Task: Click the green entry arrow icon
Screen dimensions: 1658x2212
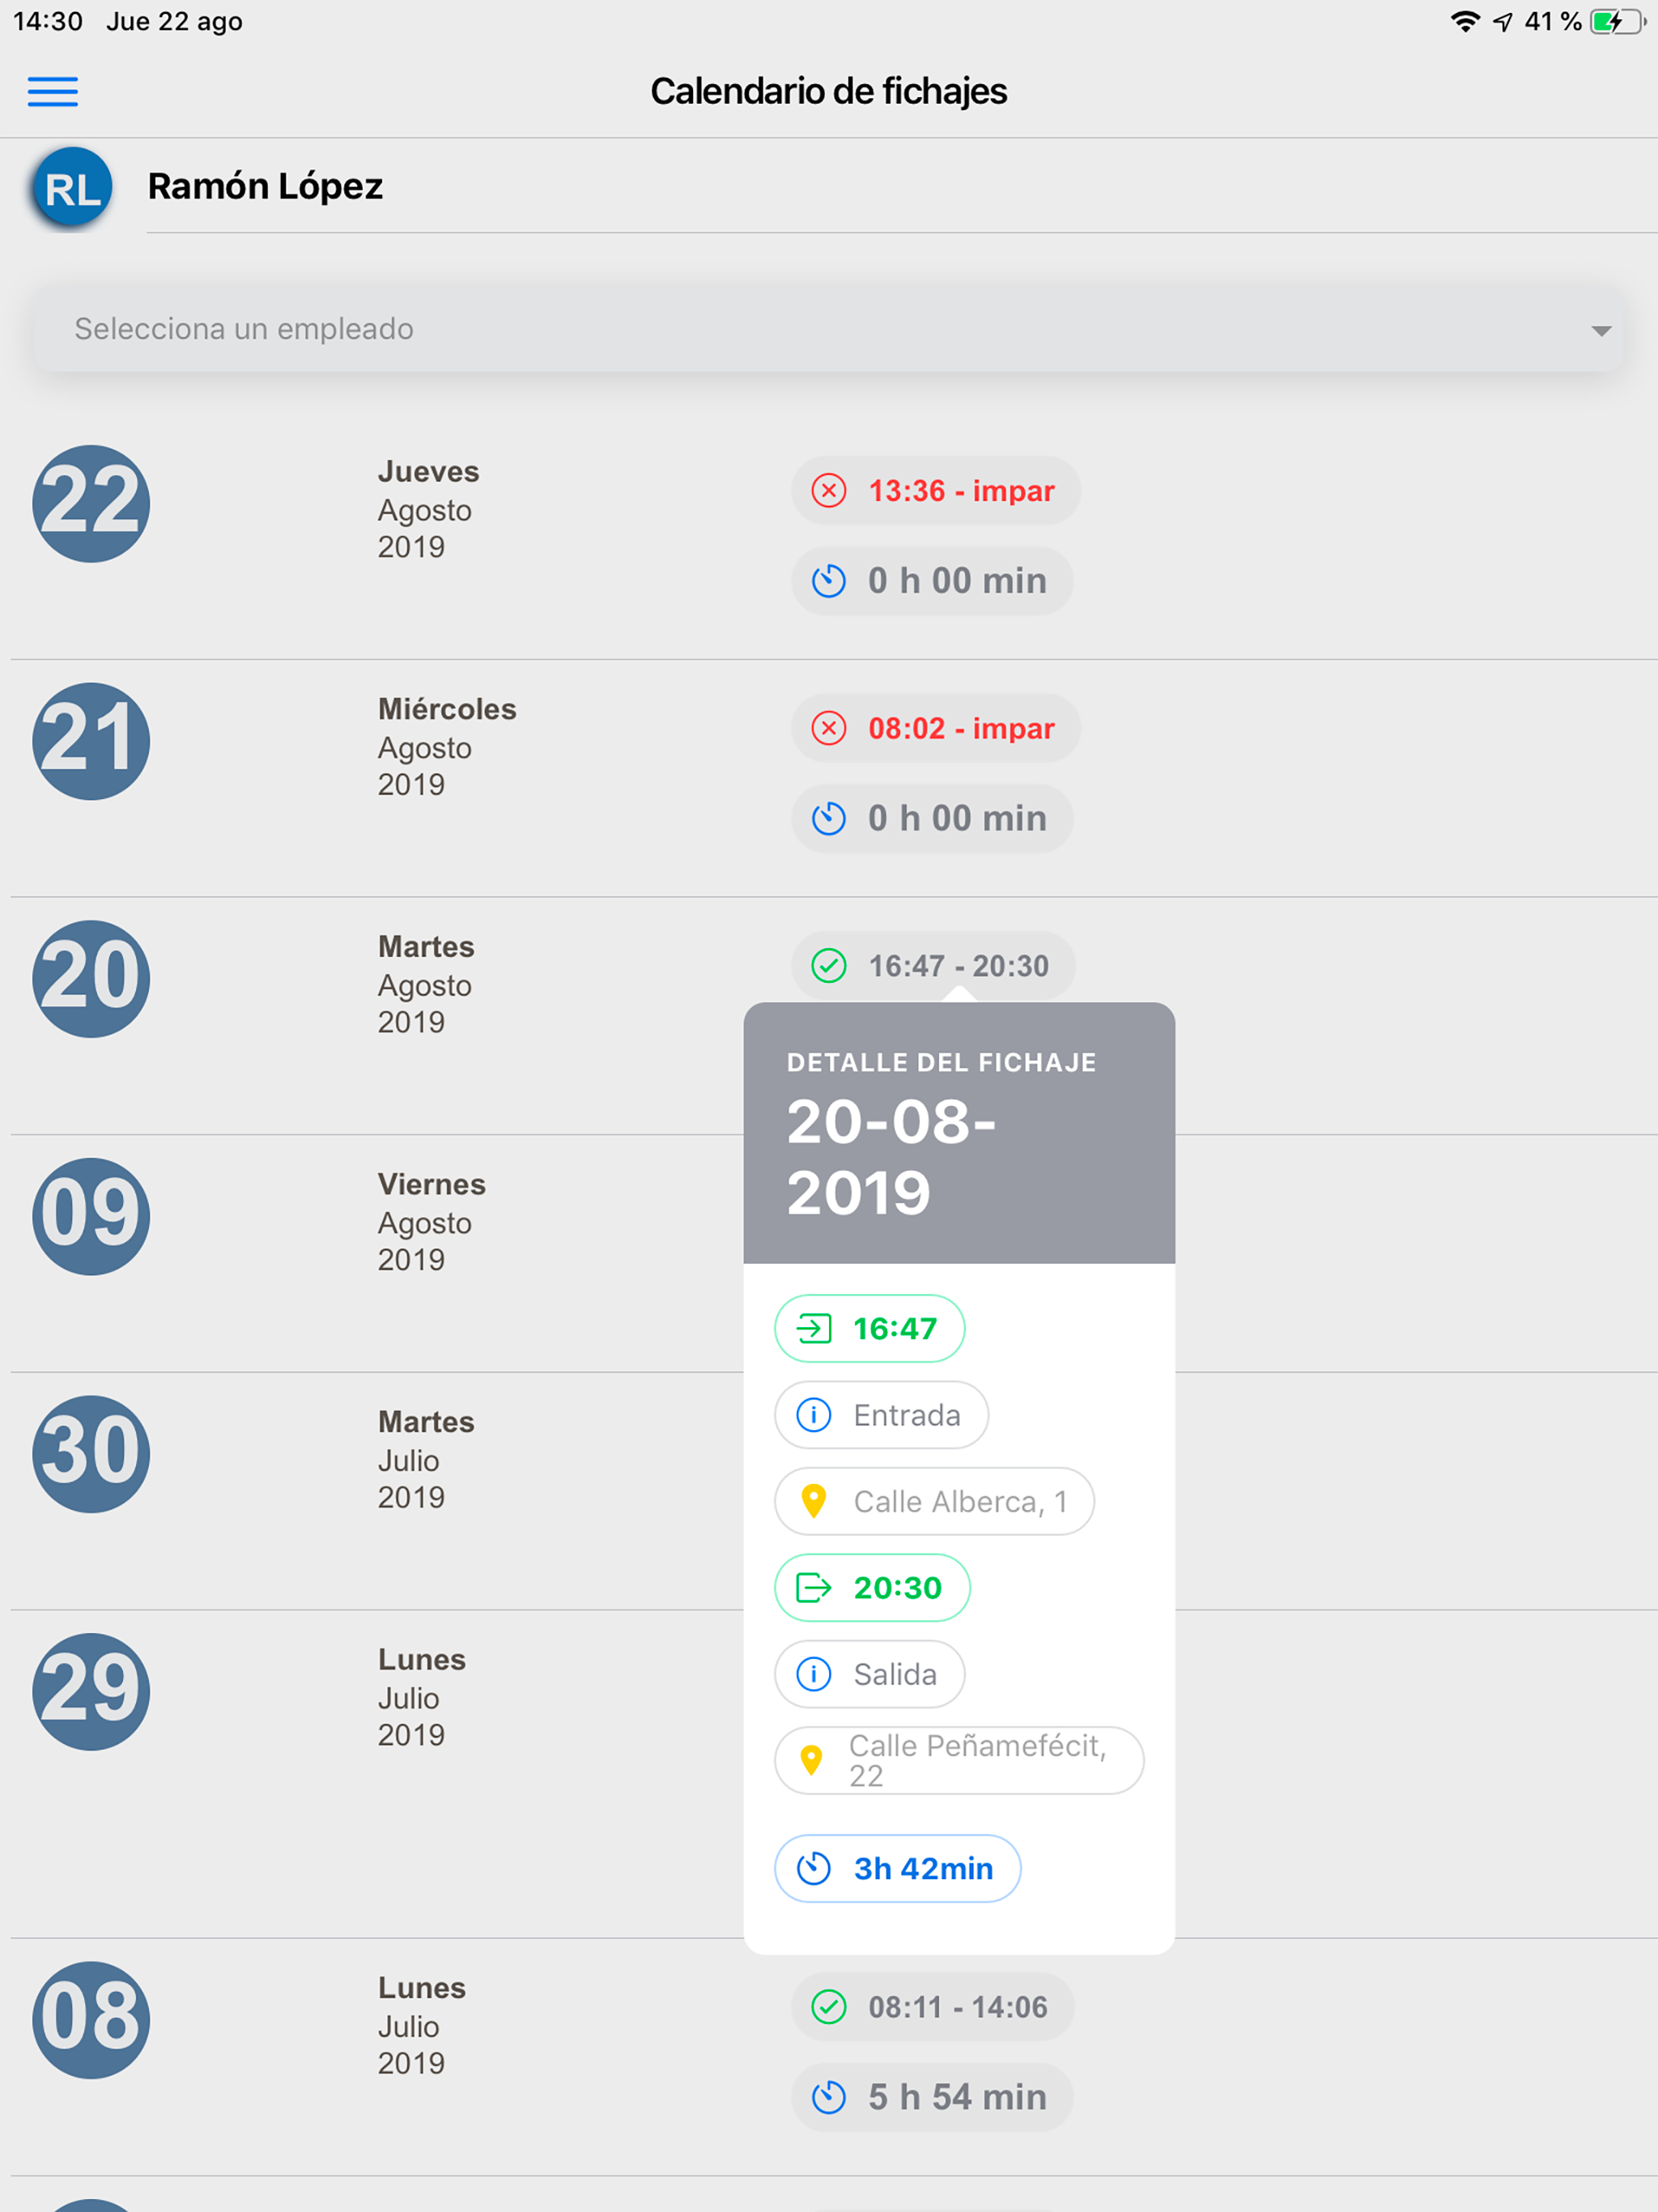Action: coord(813,1328)
